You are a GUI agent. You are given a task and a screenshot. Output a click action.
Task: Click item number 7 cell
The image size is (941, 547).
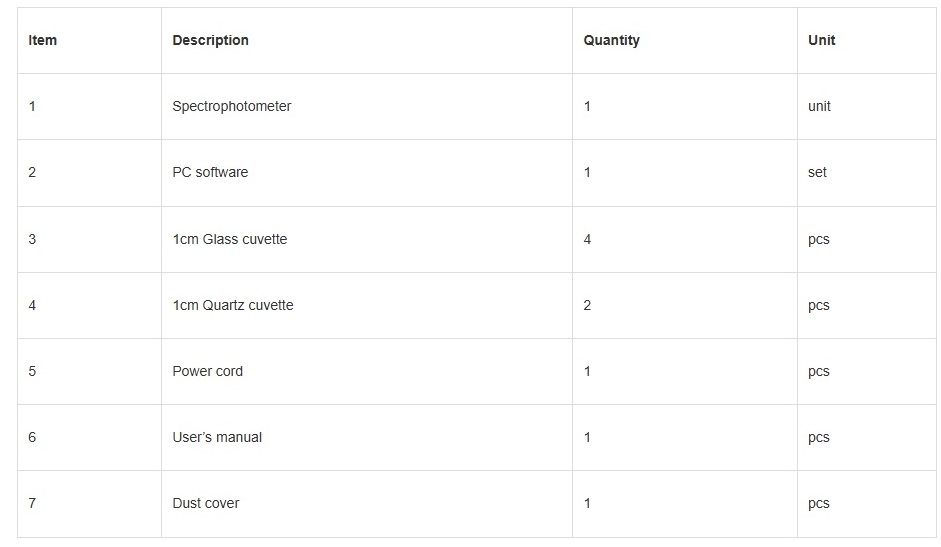(x=32, y=504)
